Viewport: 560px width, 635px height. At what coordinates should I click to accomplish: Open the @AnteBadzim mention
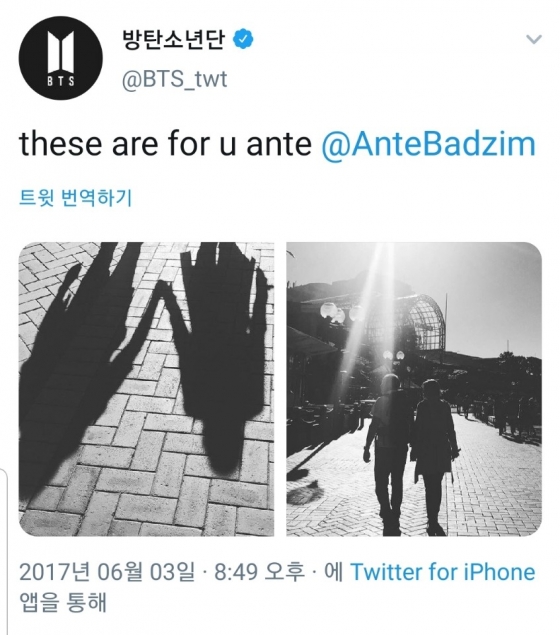(428, 145)
